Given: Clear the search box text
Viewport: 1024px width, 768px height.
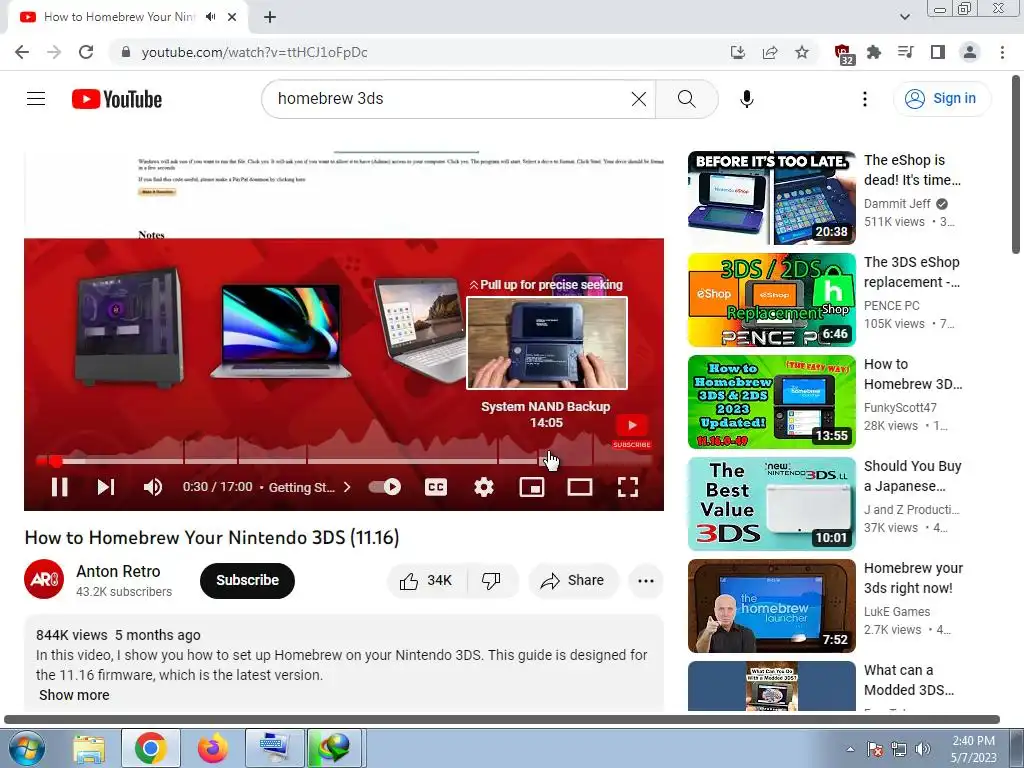Looking at the screenshot, I should 639,99.
